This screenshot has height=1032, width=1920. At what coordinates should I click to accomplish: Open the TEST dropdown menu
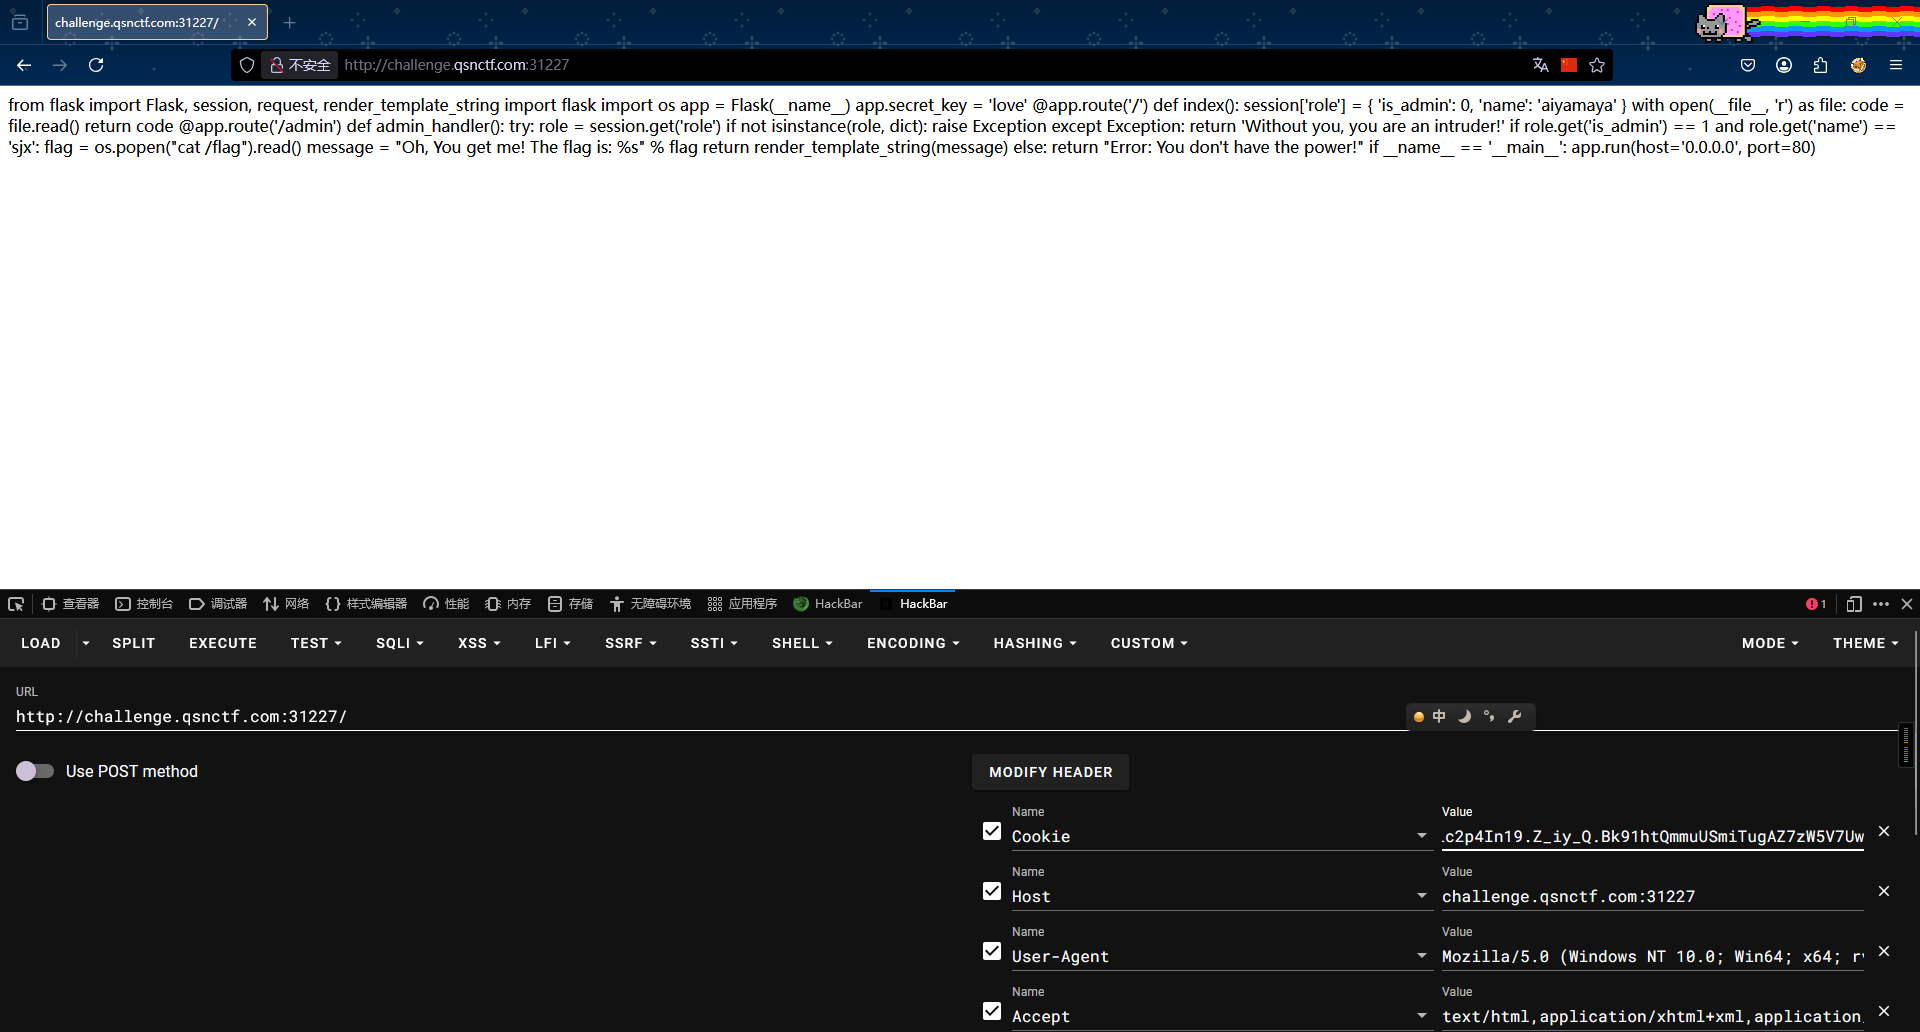pyautogui.click(x=316, y=643)
